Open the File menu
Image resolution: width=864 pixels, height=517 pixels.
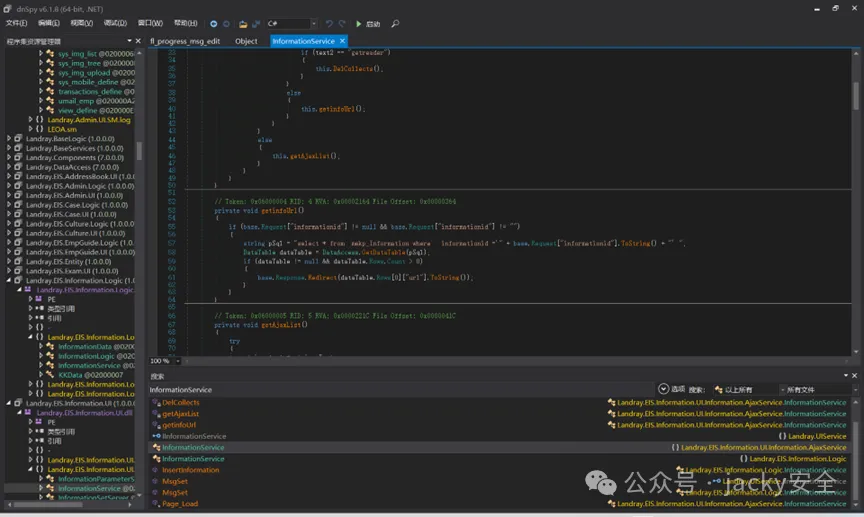click(x=16, y=23)
